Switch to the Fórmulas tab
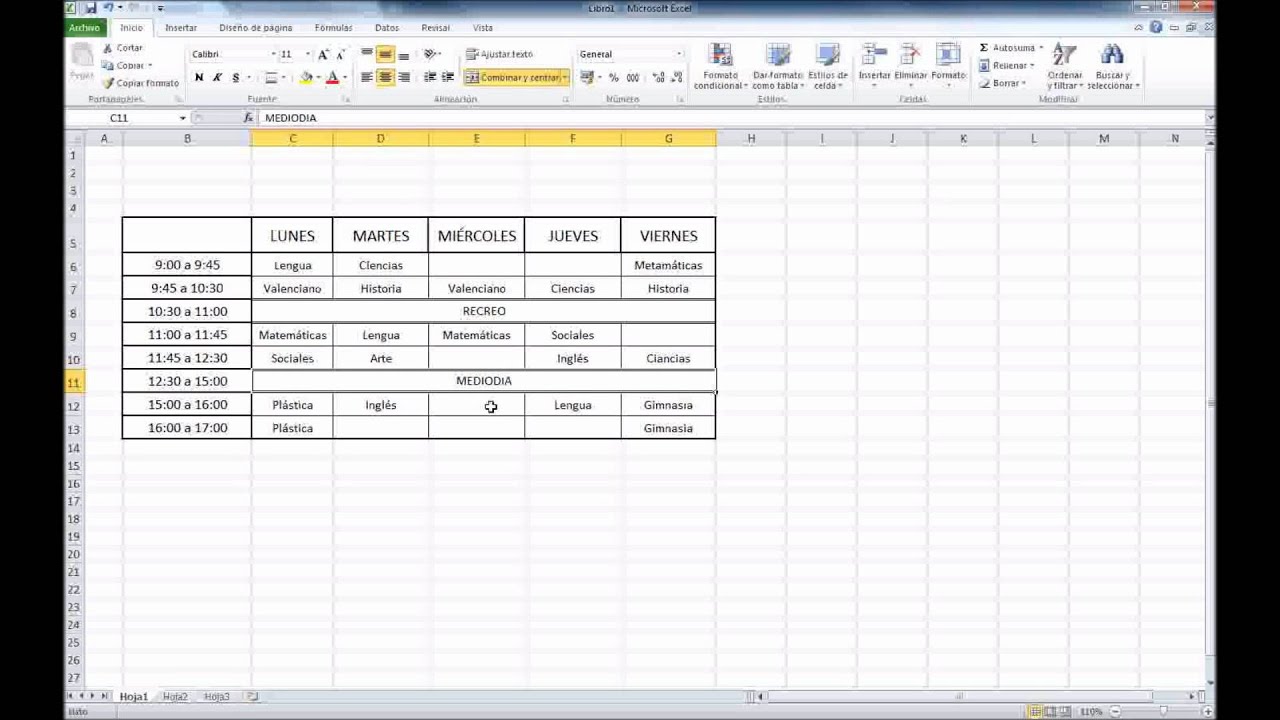This screenshot has width=1280, height=720. tap(333, 28)
